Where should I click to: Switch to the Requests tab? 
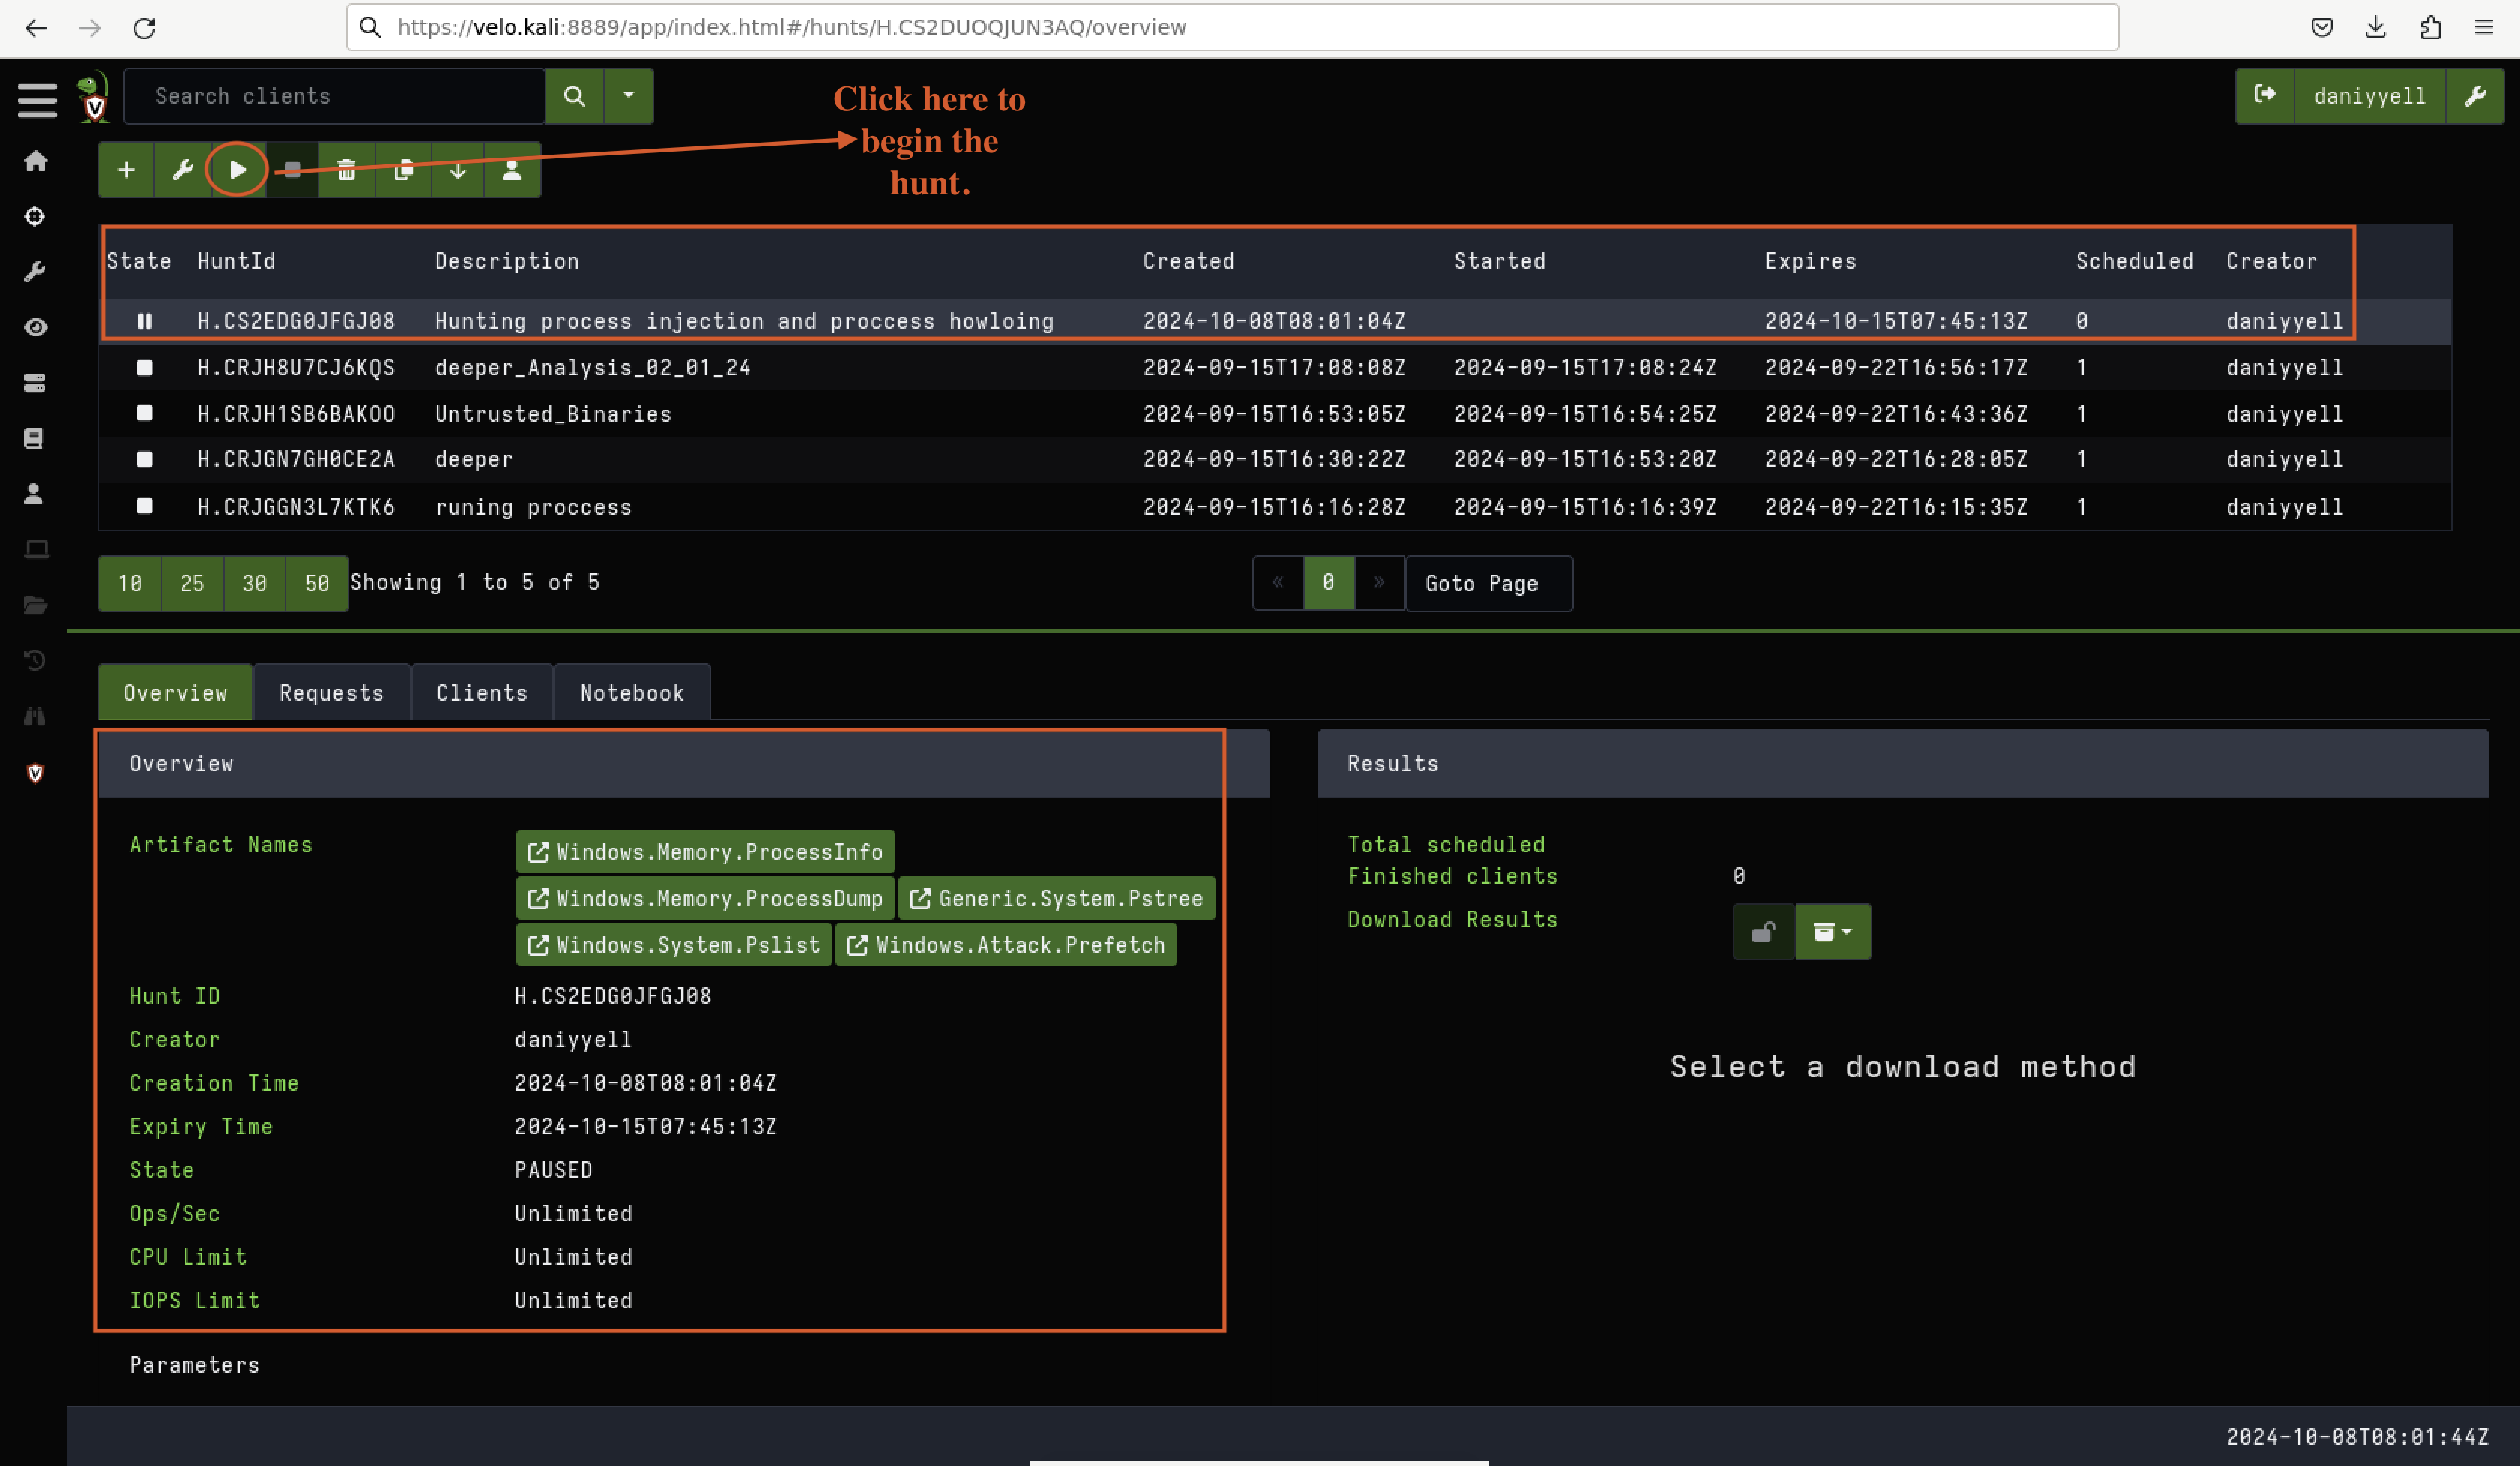point(332,693)
